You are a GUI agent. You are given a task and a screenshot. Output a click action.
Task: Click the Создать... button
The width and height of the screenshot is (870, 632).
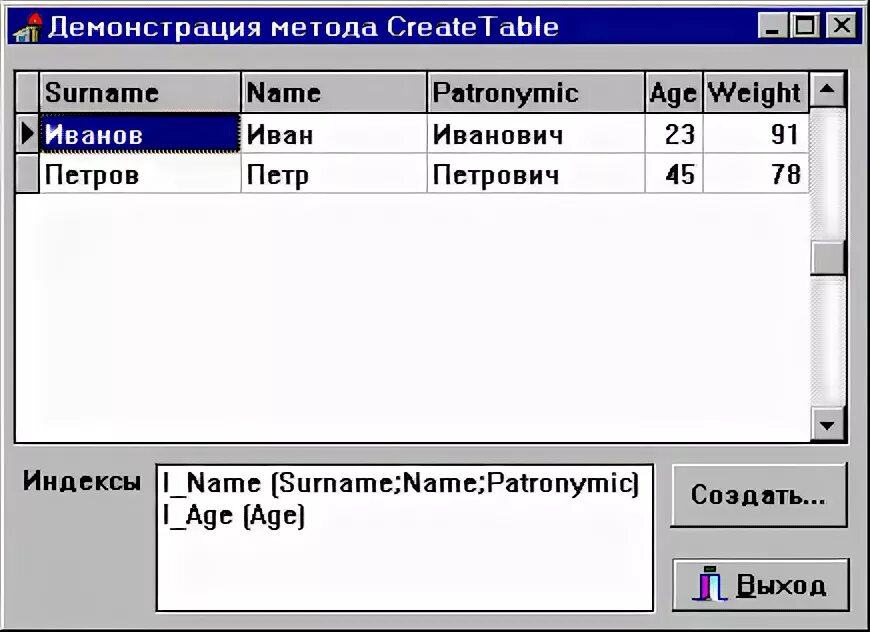758,495
